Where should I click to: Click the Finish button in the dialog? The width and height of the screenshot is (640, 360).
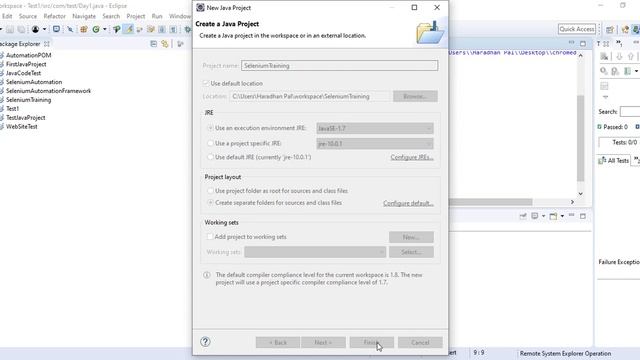click(371, 342)
